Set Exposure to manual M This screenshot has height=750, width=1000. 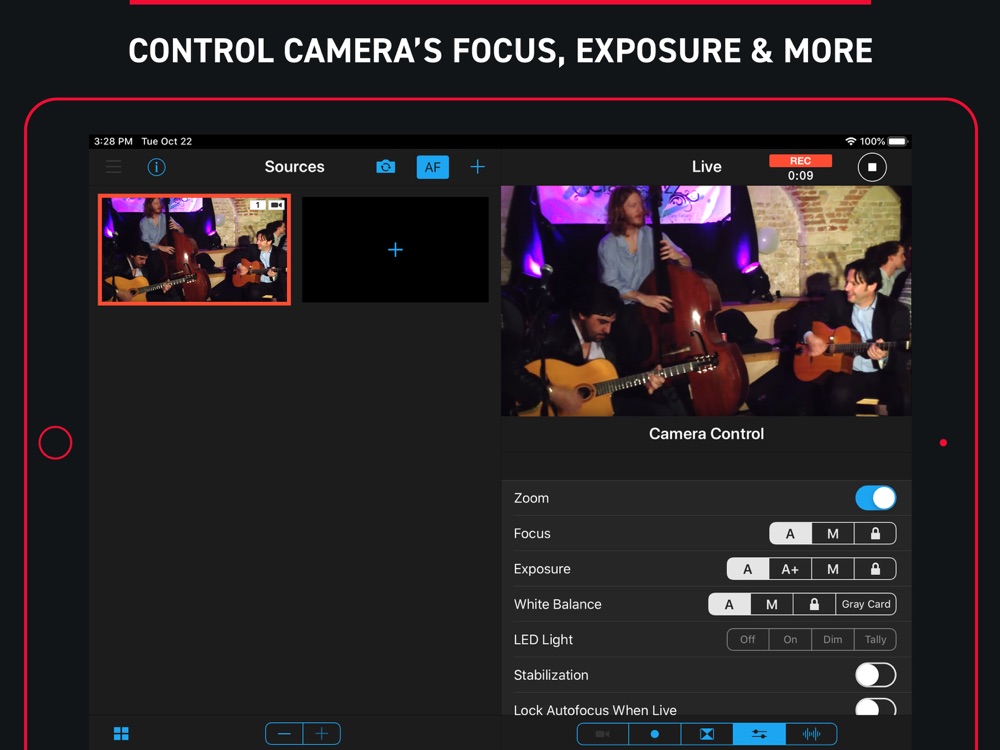click(833, 569)
